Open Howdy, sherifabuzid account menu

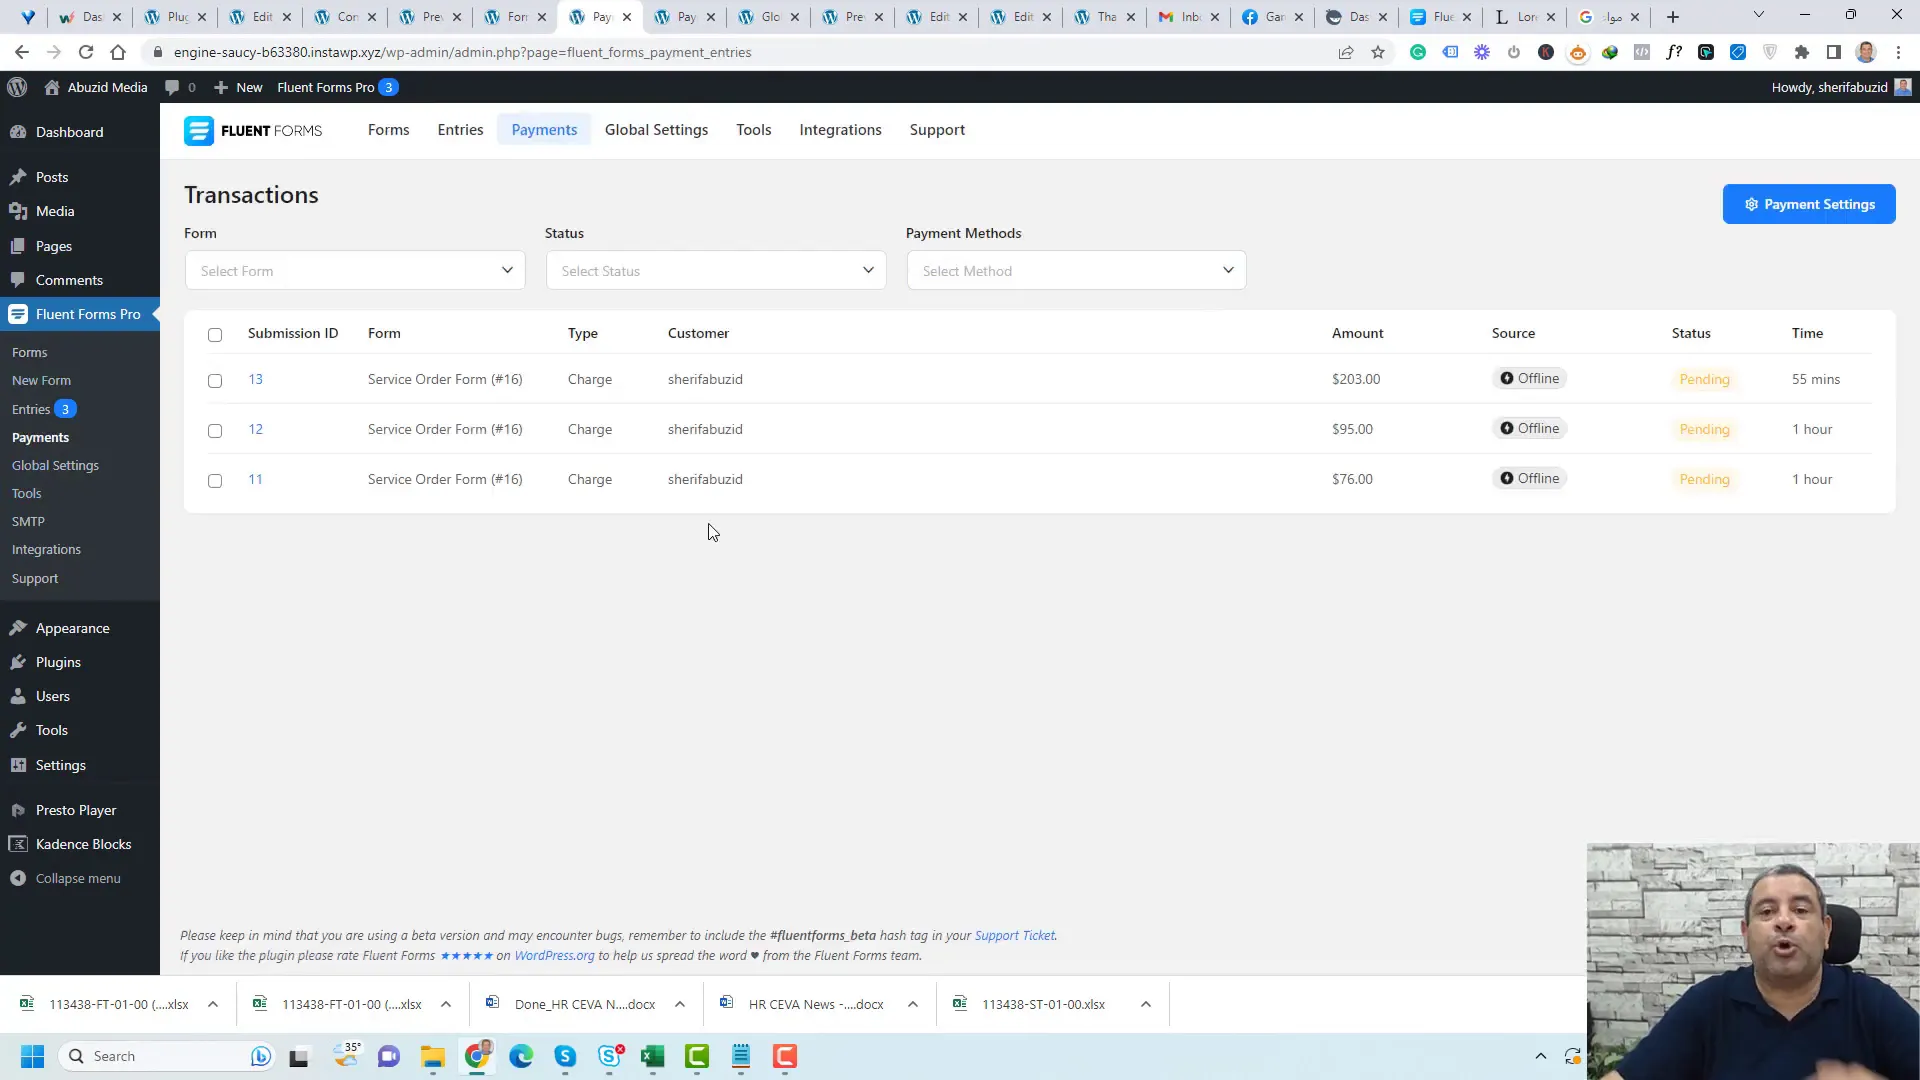[1840, 88]
